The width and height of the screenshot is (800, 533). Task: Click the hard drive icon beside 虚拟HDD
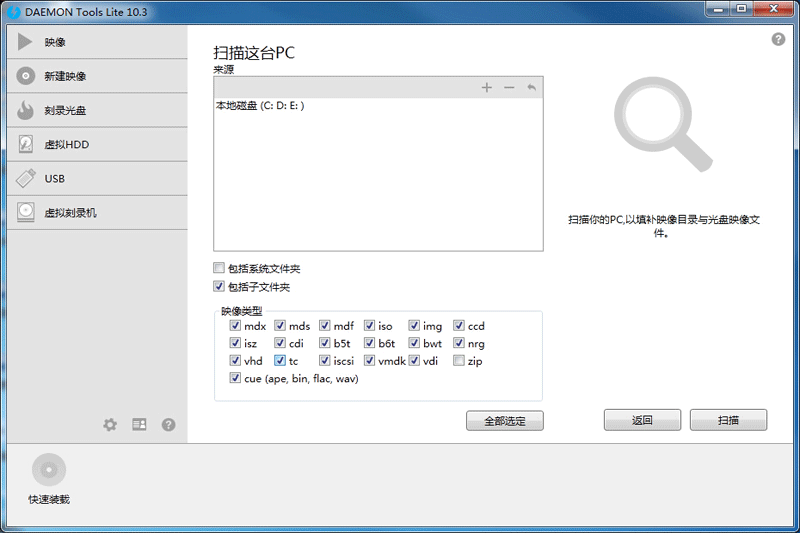click(26, 144)
